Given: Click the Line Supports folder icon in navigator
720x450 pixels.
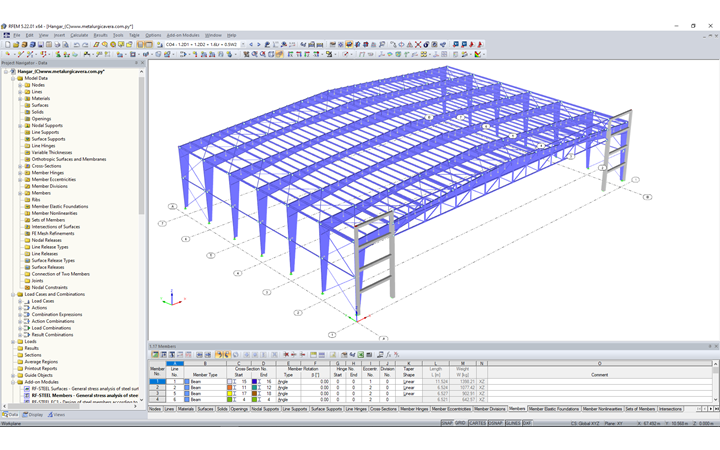Looking at the screenshot, I should point(28,132).
